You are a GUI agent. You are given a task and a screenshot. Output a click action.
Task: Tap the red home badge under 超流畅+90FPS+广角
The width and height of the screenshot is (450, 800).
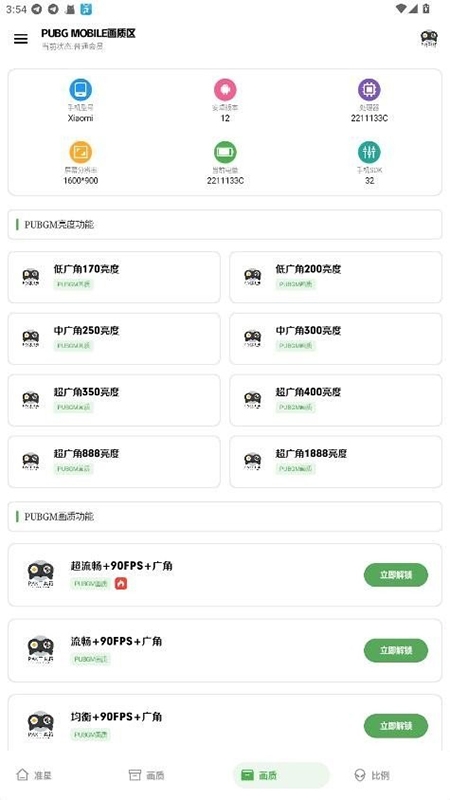point(120,583)
